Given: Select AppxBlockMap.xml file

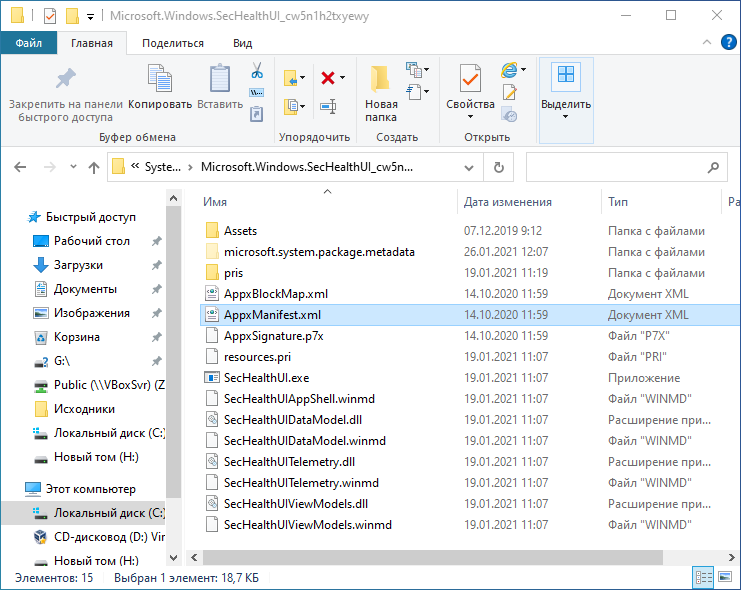Looking at the screenshot, I should (x=276, y=294).
